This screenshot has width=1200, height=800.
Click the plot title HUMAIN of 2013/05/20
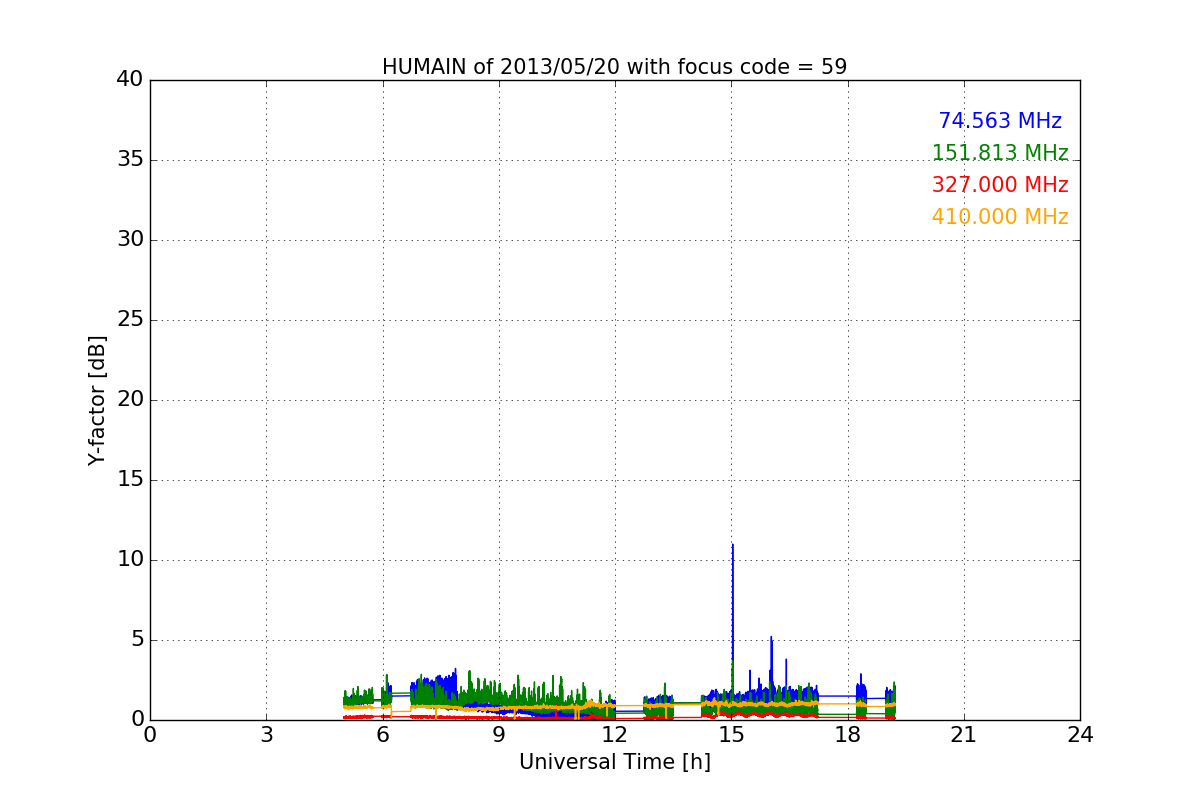(614, 67)
